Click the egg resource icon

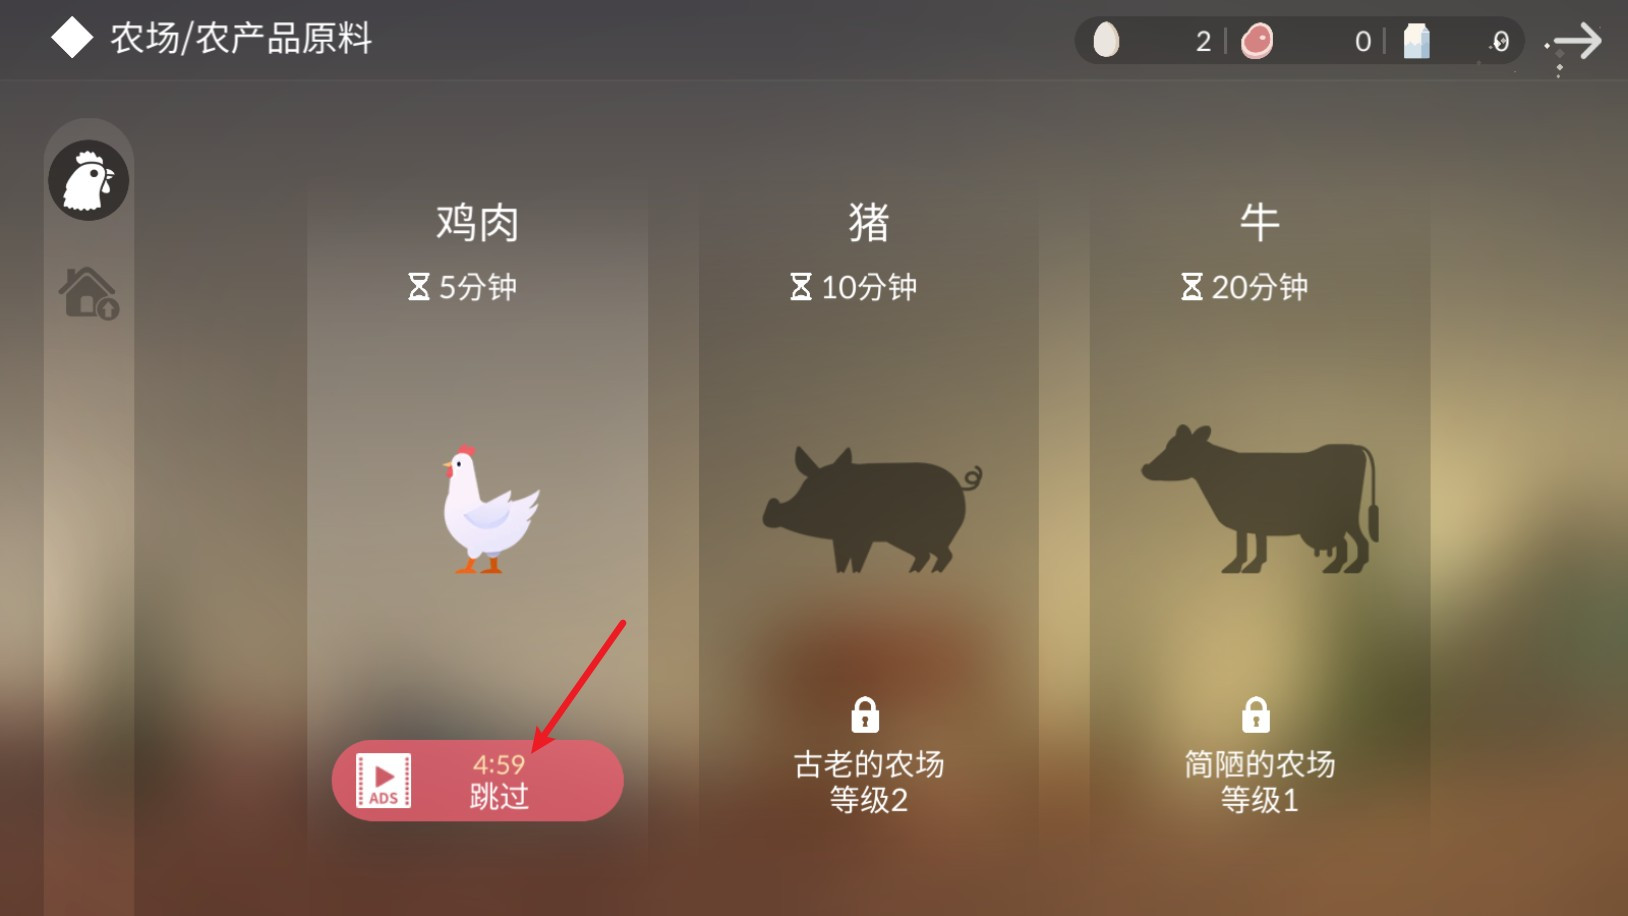[1106, 40]
